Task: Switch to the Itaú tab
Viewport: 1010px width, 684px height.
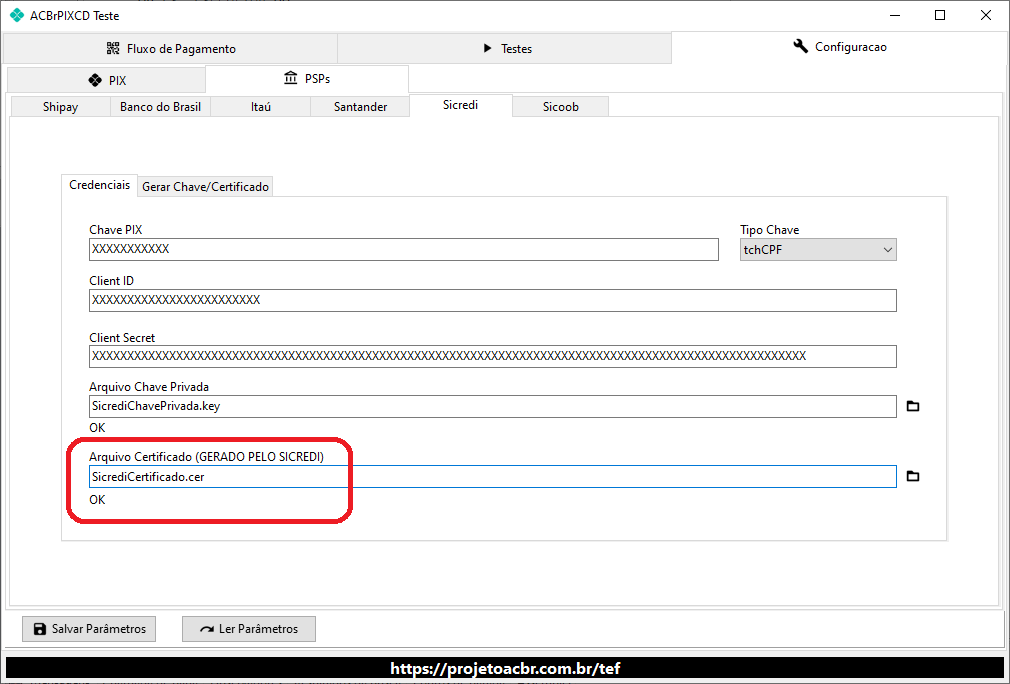Action: 261,107
